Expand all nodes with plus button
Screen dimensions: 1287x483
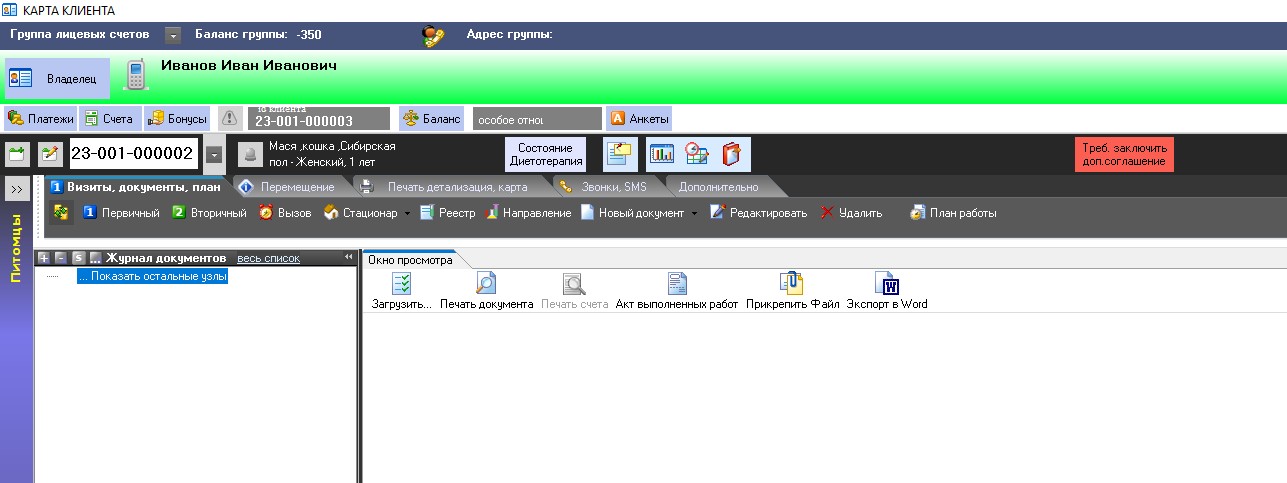[43, 258]
